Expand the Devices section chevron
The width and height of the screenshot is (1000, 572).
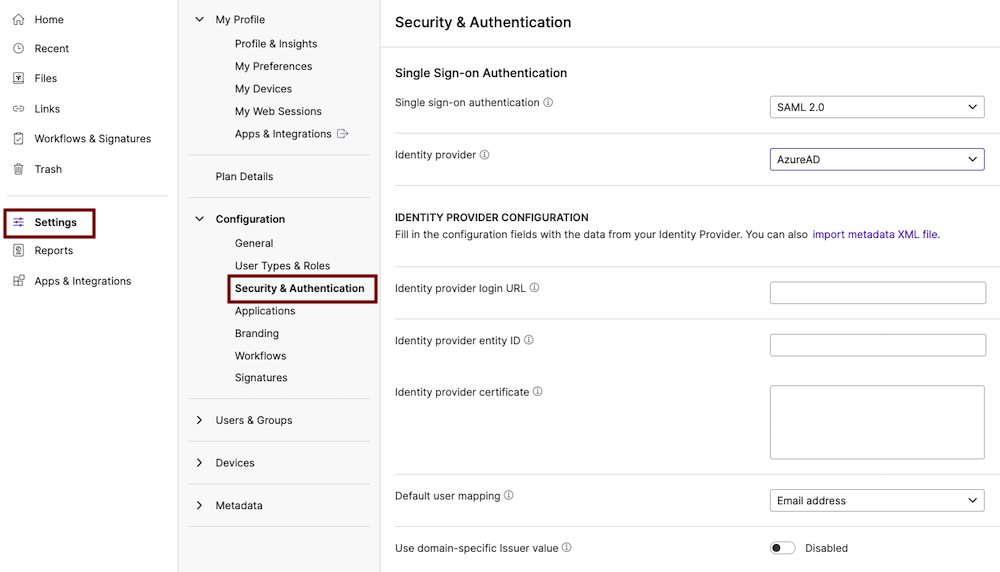tap(200, 462)
